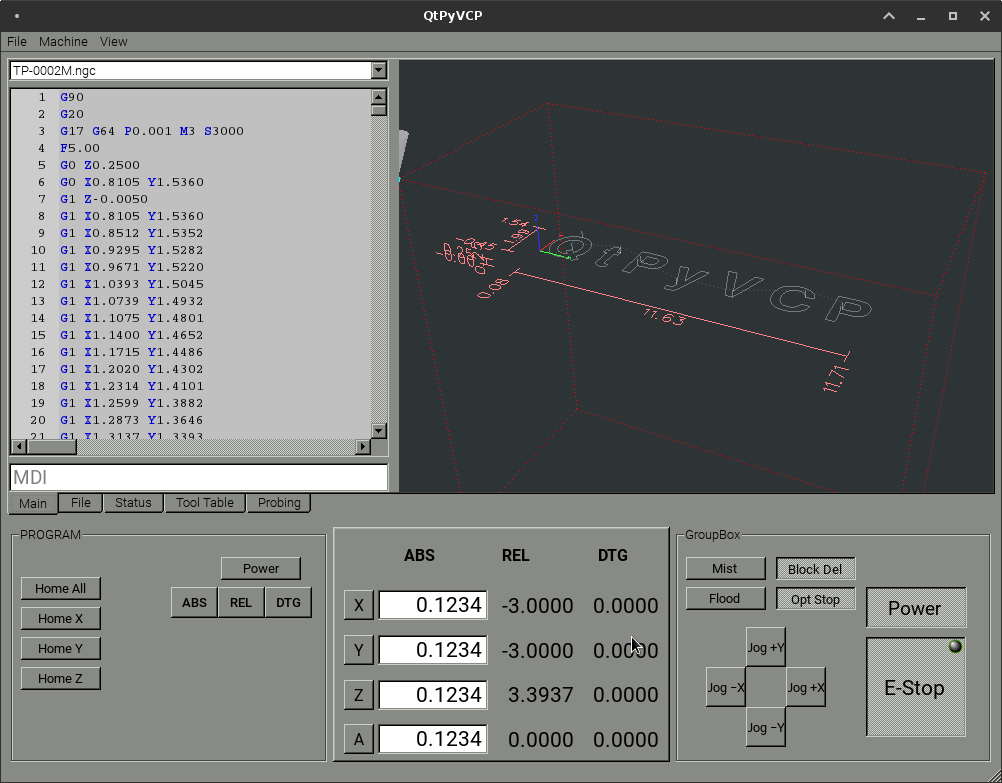This screenshot has width=1002, height=783.
Task: Expand the TP-0002M.ngc file dropdown arrow
Action: click(x=379, y=70)
